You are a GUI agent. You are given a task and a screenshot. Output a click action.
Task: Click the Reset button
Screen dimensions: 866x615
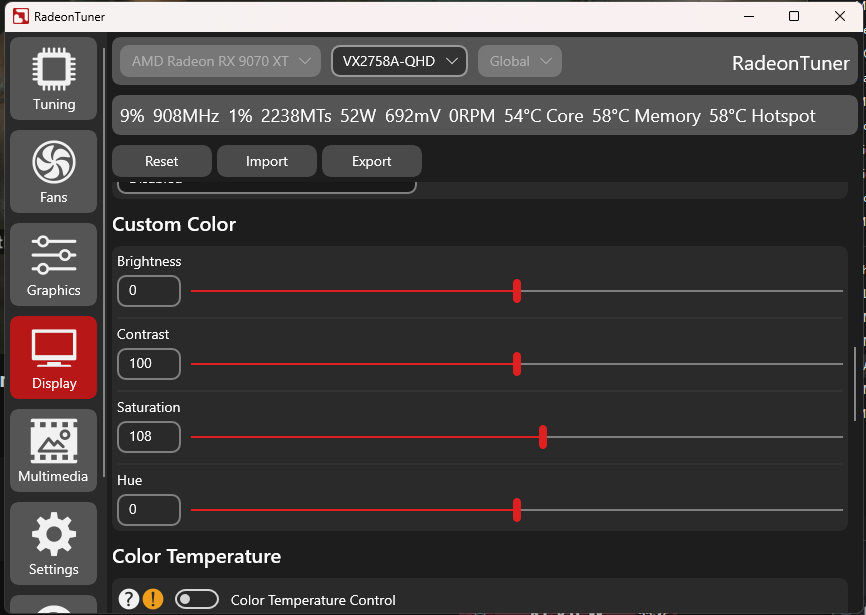(x=162, y=161)
